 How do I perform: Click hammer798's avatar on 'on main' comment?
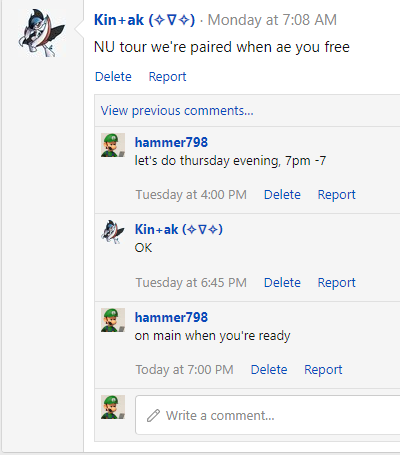[113, 320]
